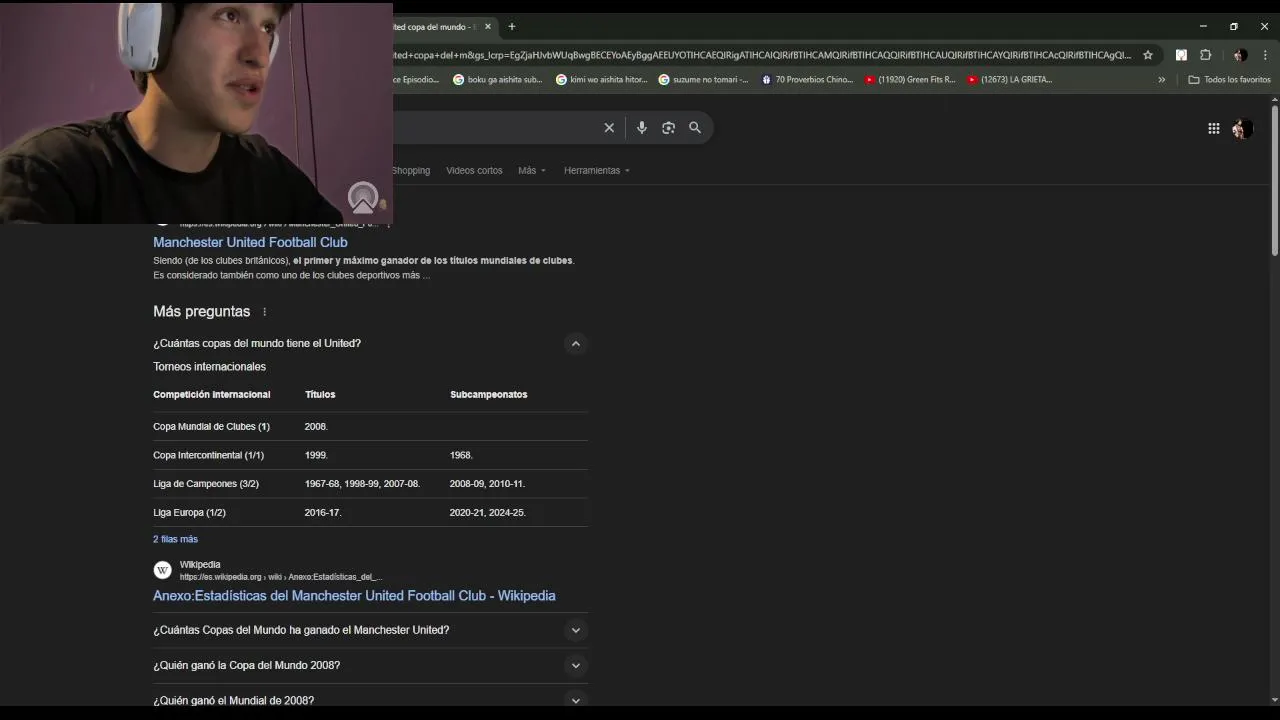Open the '(11920) Green Fits R...' YouTube bookmark
This screenshot has height=720, width=1280.
(910, 80)
